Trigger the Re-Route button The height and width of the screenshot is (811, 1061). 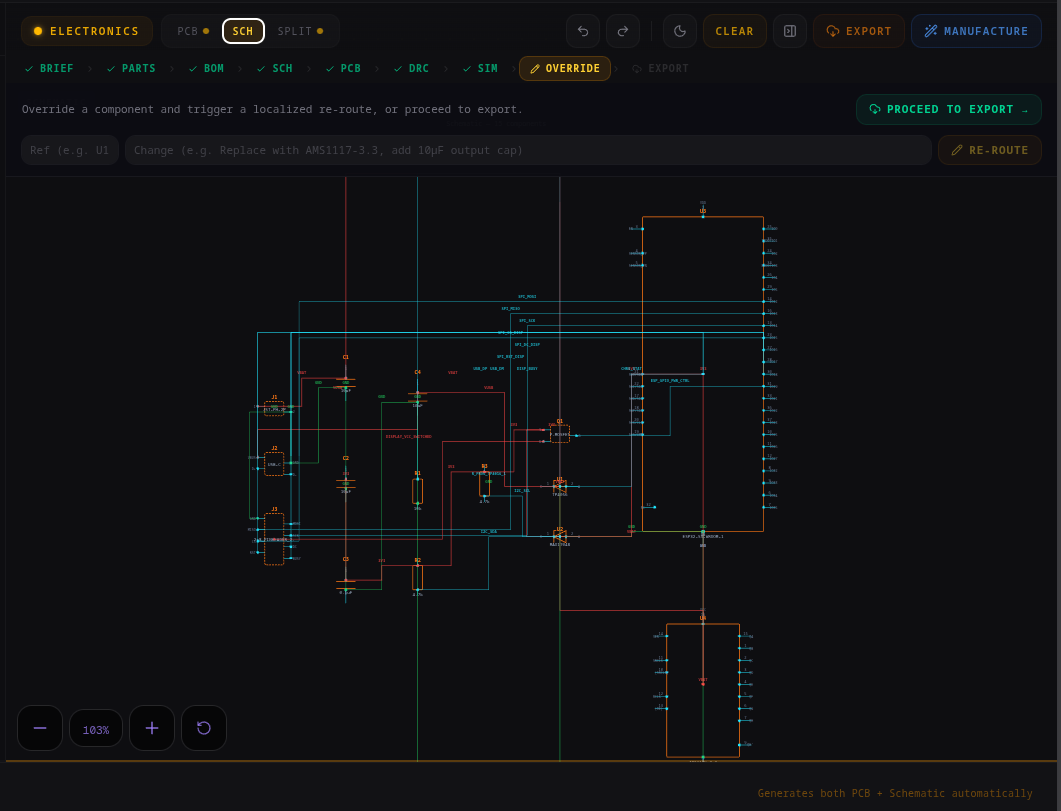click(990, 149)
